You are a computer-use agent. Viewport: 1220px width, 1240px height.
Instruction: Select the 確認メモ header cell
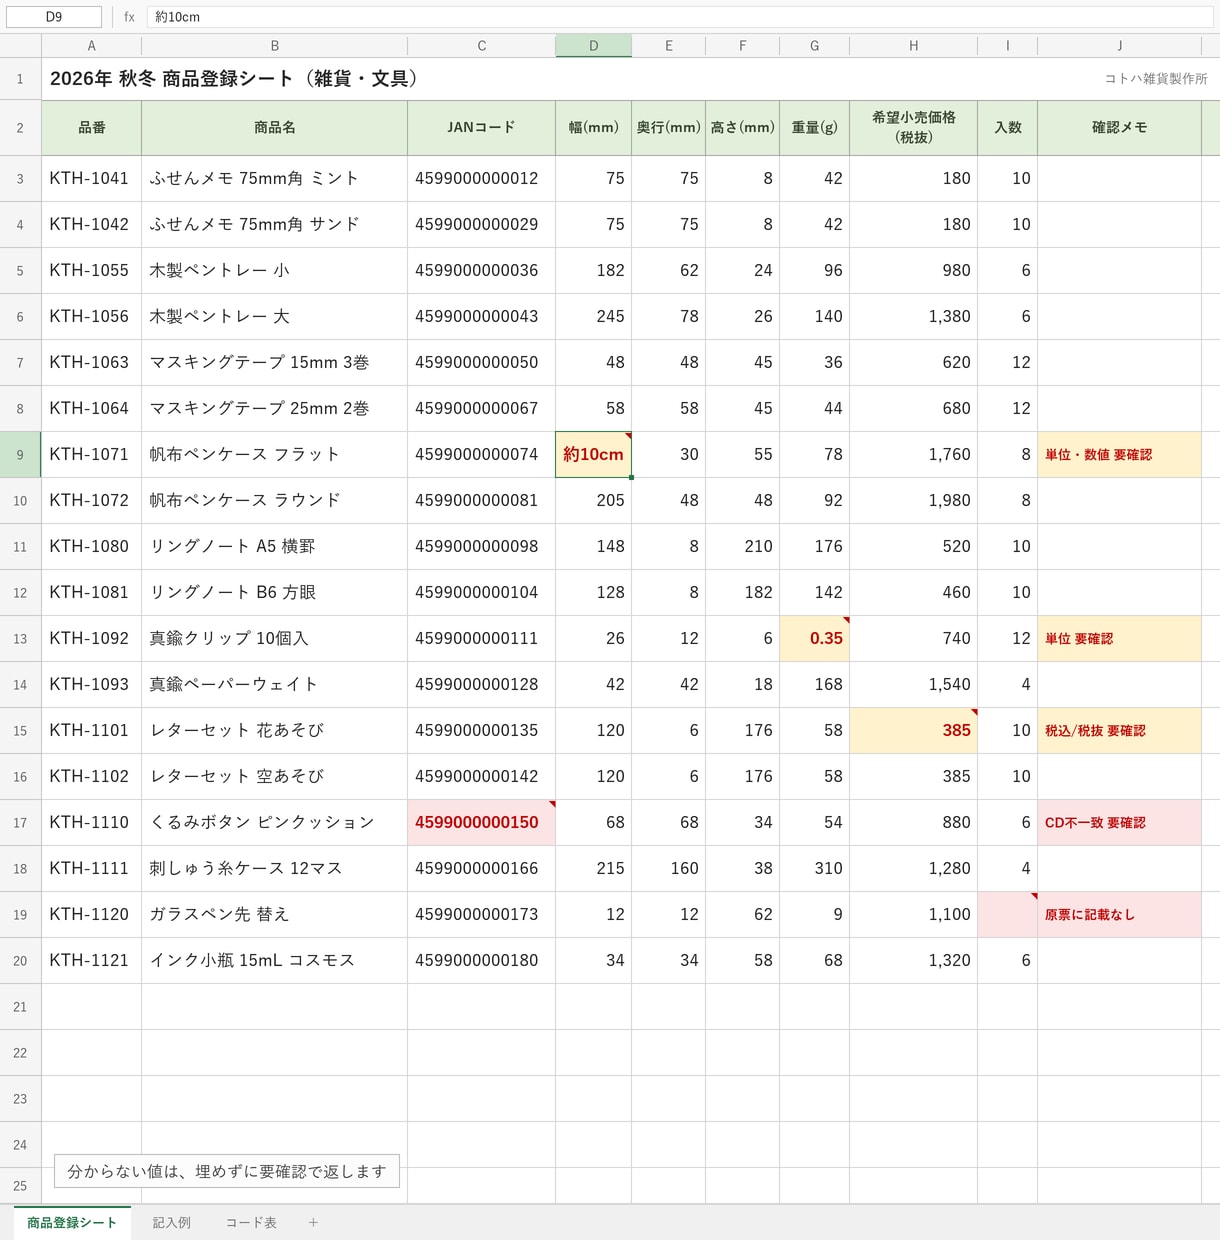1119,128
